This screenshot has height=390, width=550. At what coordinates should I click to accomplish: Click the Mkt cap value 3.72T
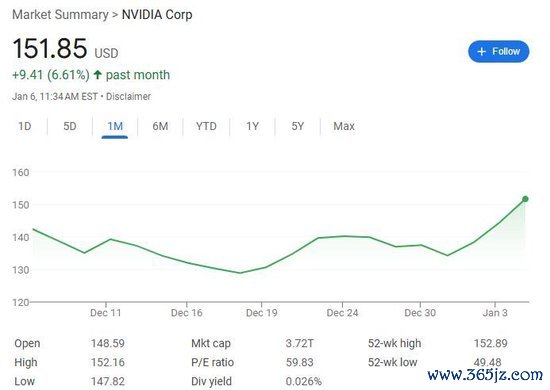click(x=300, y=343)
